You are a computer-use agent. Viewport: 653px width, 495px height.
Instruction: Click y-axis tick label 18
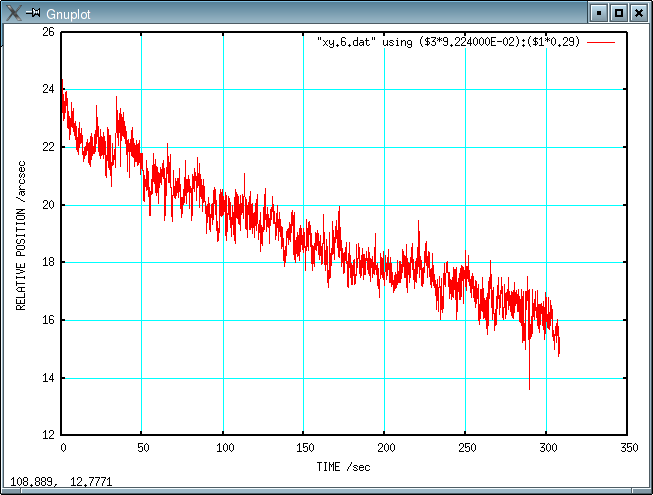pyautogui.click(x=48, y=262)
